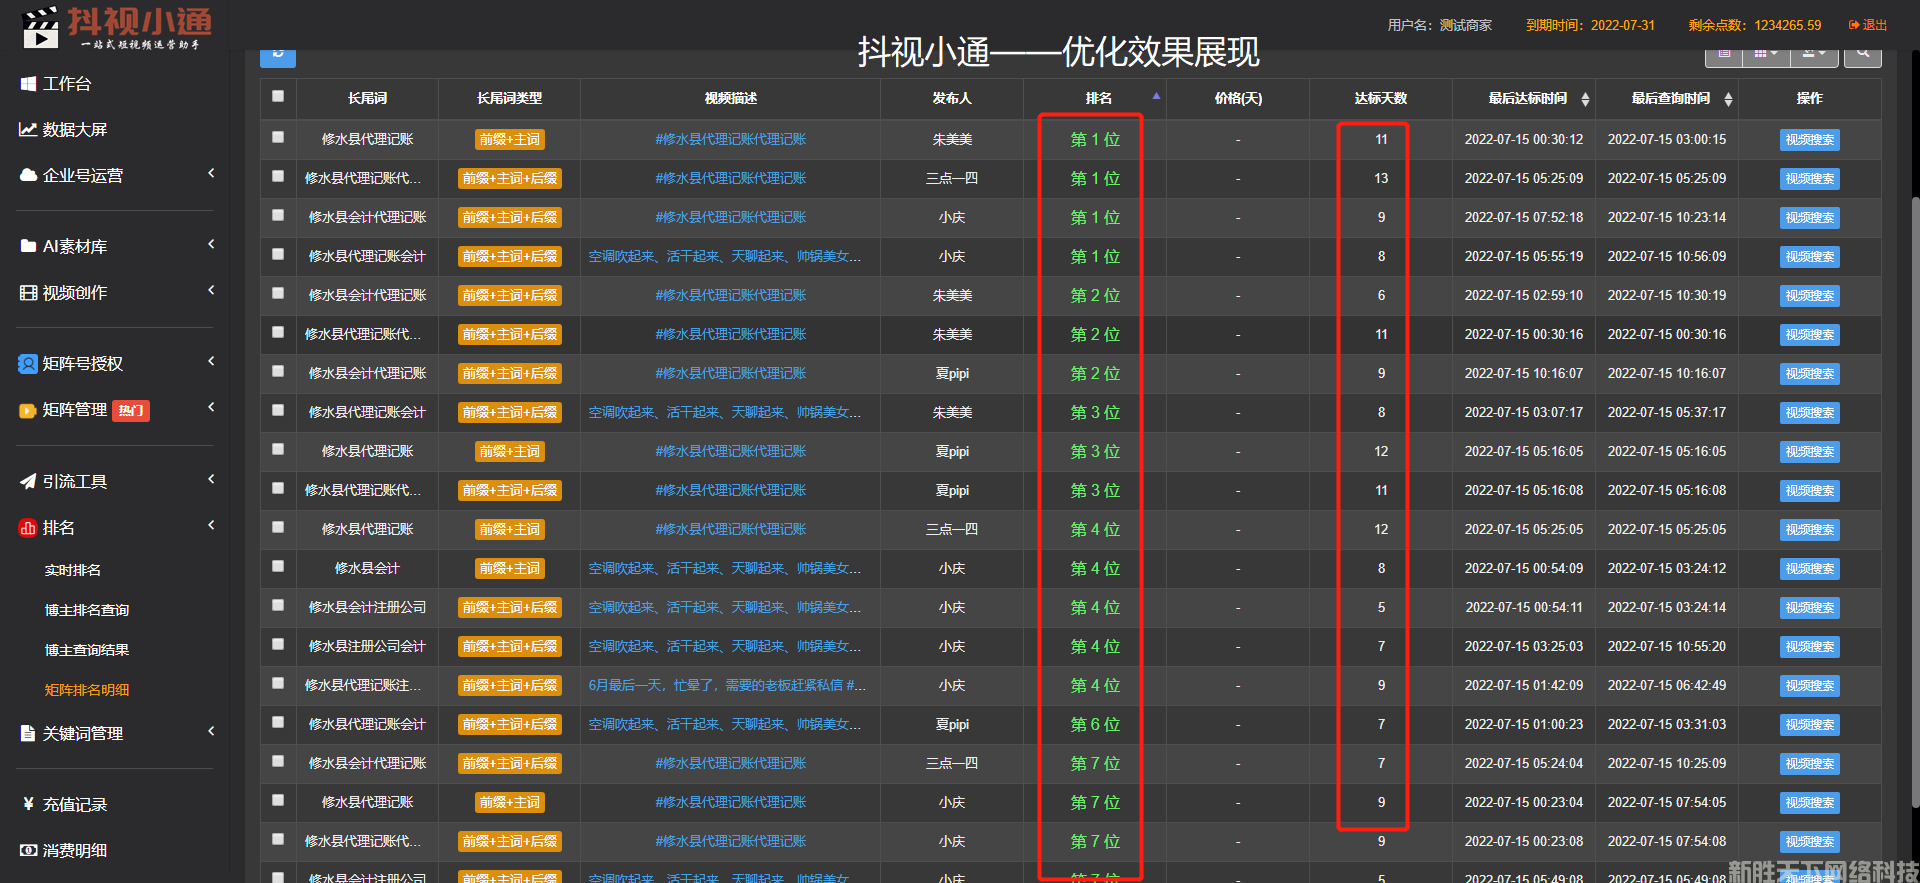Click the 退出 logout icon
This screenshot has height=883, width=1920.
tap(1854, 25)
